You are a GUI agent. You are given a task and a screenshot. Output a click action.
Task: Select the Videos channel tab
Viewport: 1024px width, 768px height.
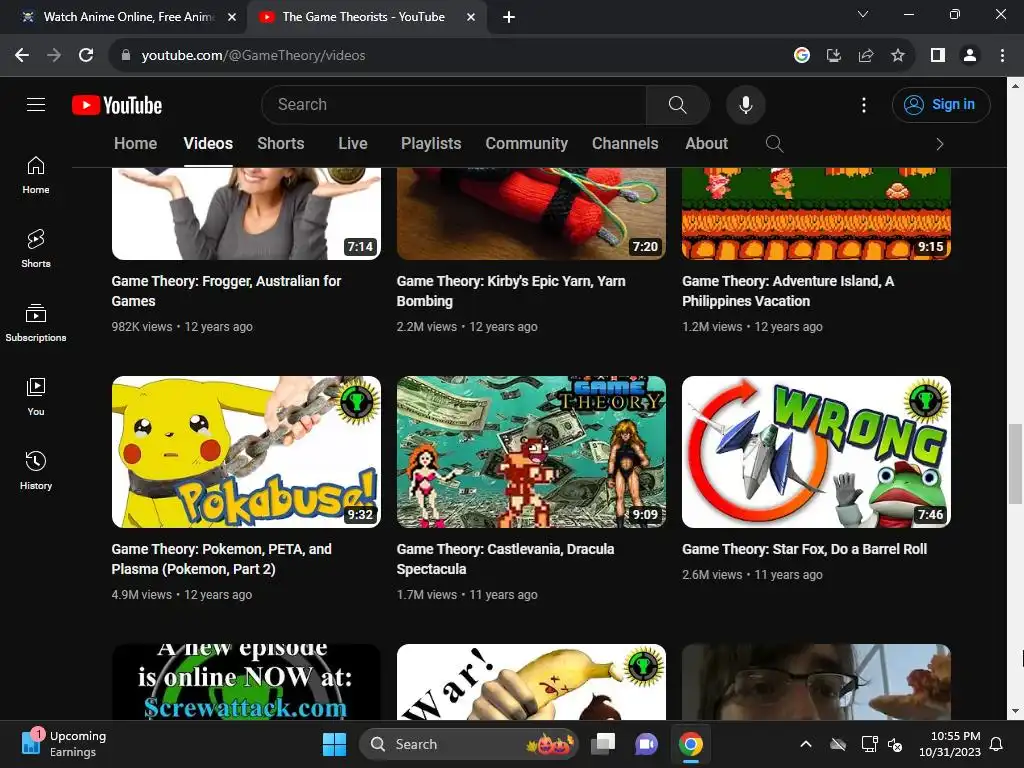coord(208,144)
